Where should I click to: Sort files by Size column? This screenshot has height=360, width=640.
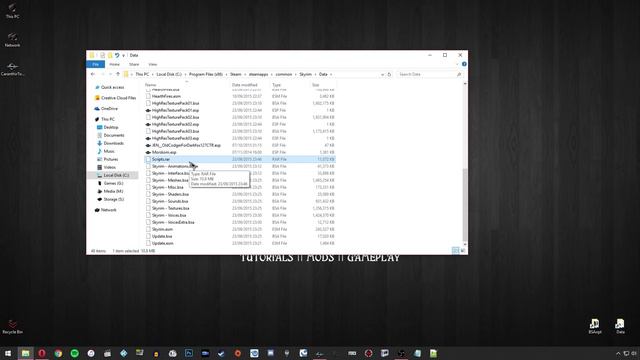[x=316, y=85]
